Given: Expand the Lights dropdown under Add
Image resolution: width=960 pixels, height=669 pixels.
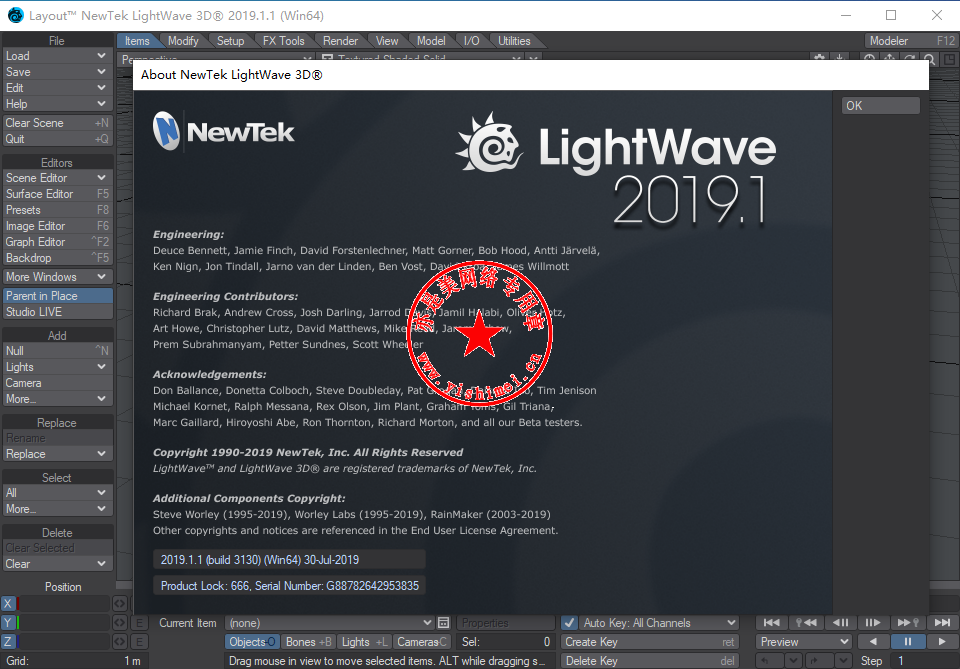Looking at the screenshot, I should click(58, 367).
